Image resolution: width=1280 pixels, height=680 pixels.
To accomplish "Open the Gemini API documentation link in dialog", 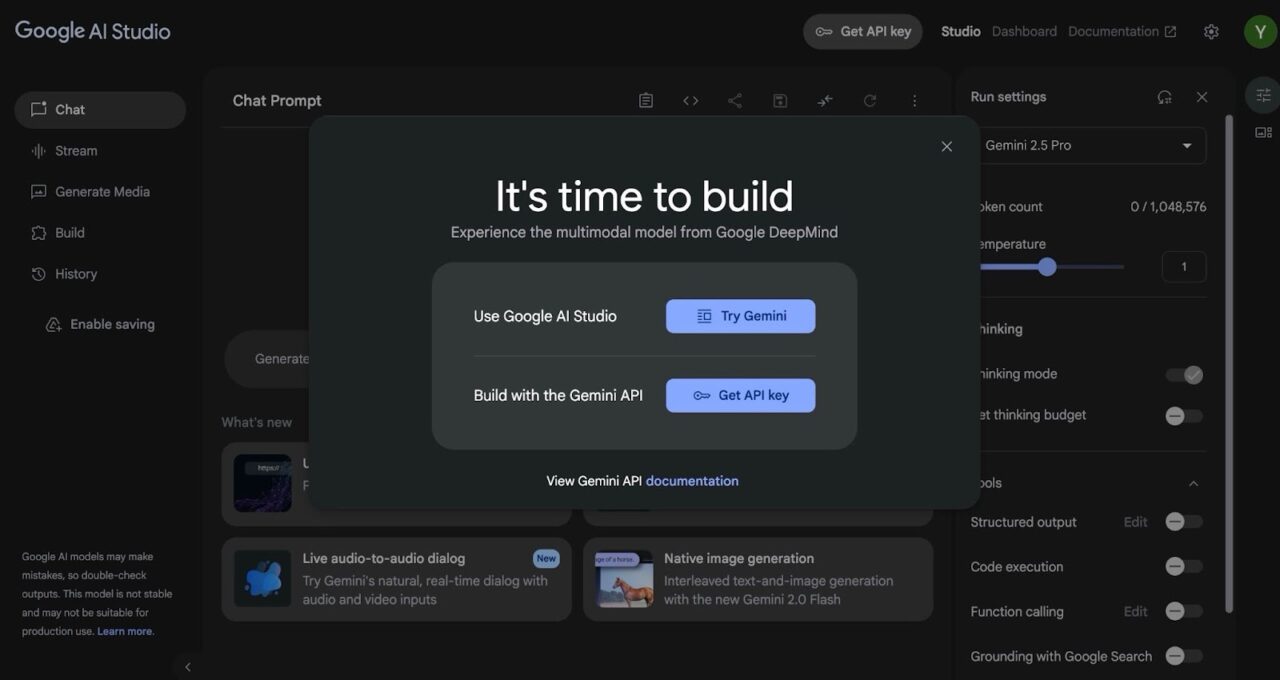I will (692, 481).
